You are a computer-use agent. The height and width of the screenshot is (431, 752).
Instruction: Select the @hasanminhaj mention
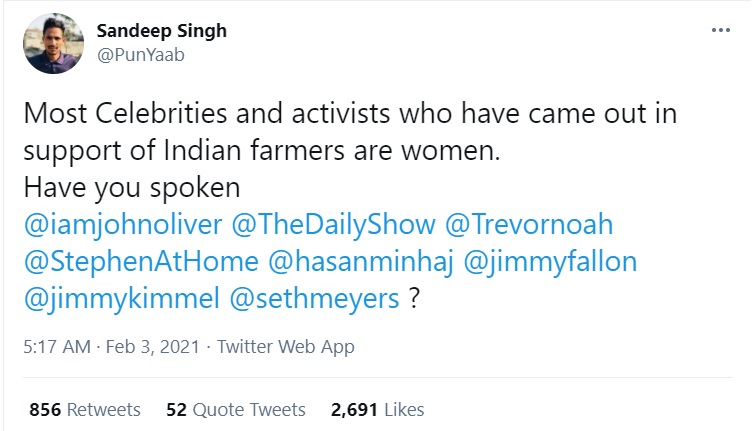348,263
